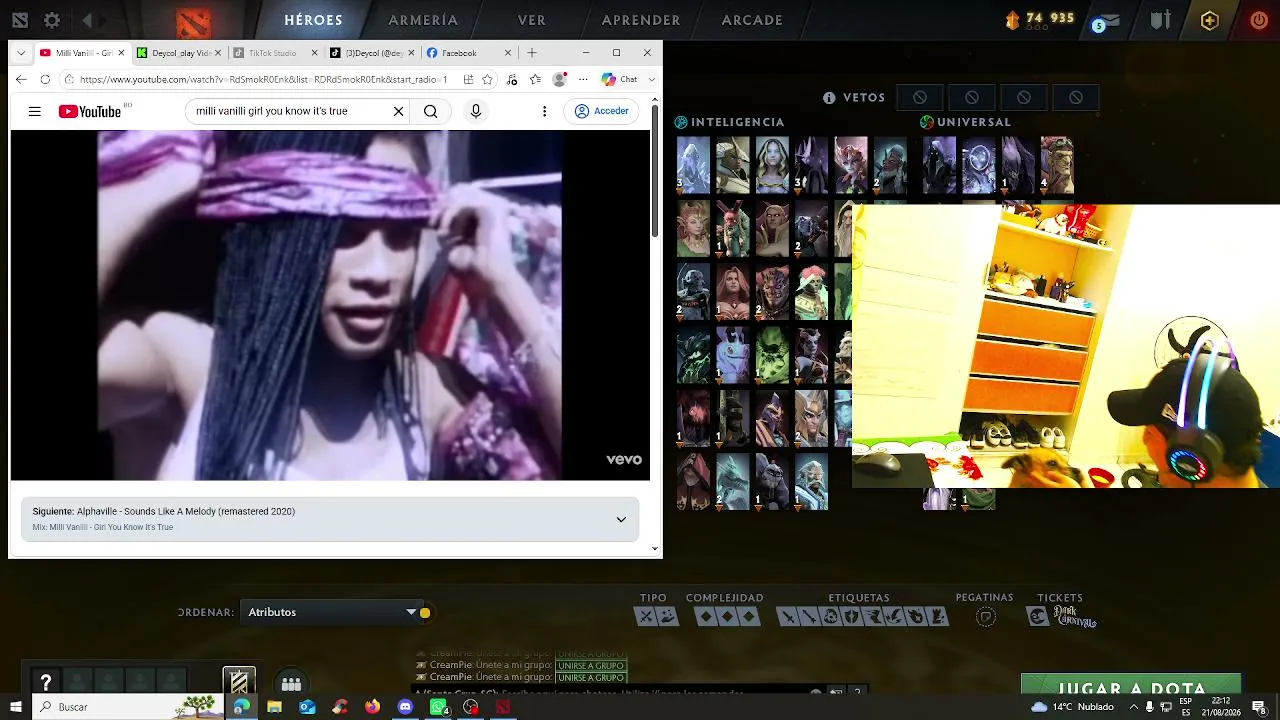This screenshot has width=1280, height=720.
Task: Switch to the Facebook browser tab
Action: point(469,53)
